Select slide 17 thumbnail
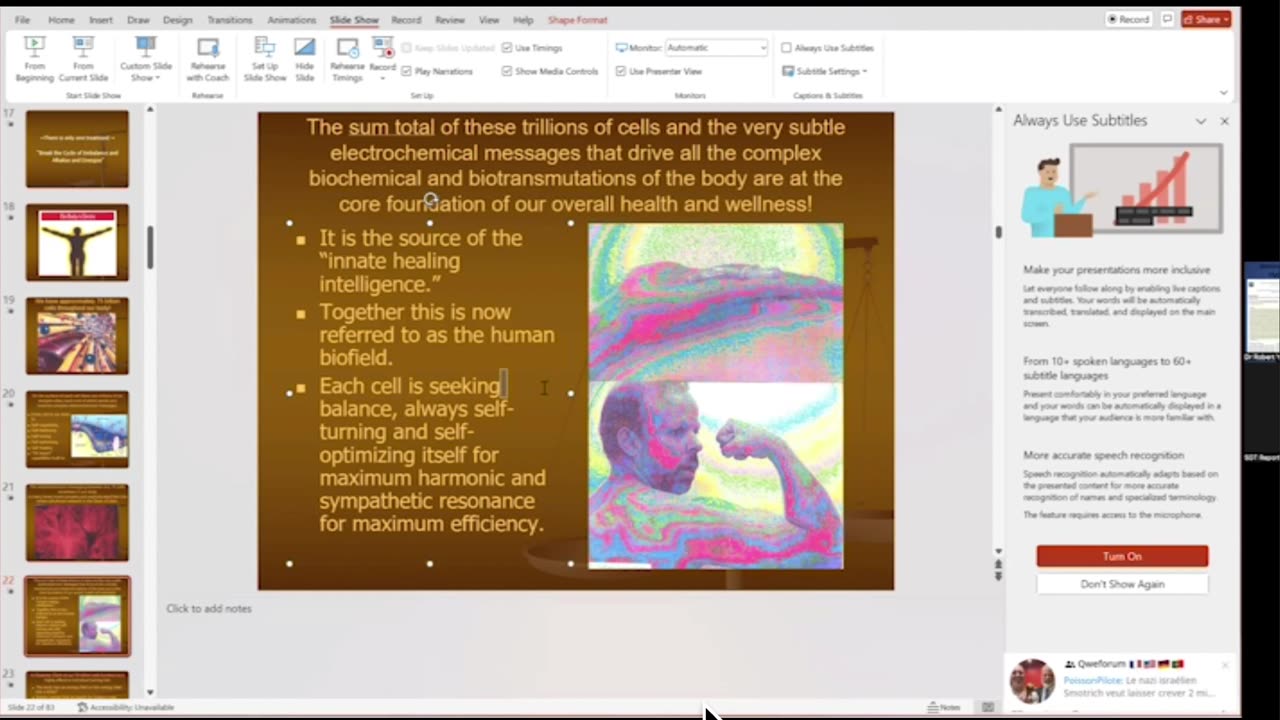Screen dimensions: 1280x720 pos(77,149)
